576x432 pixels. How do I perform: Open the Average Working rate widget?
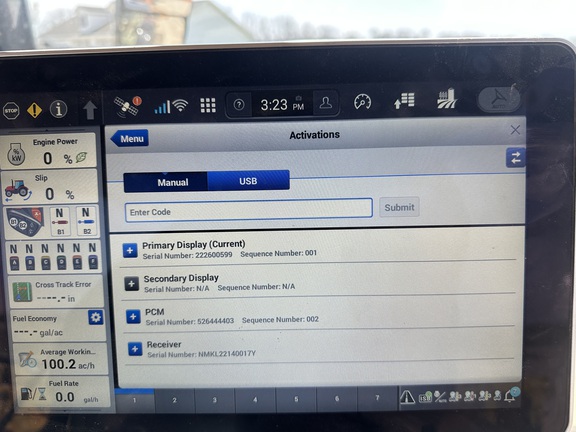click(61, 358)
